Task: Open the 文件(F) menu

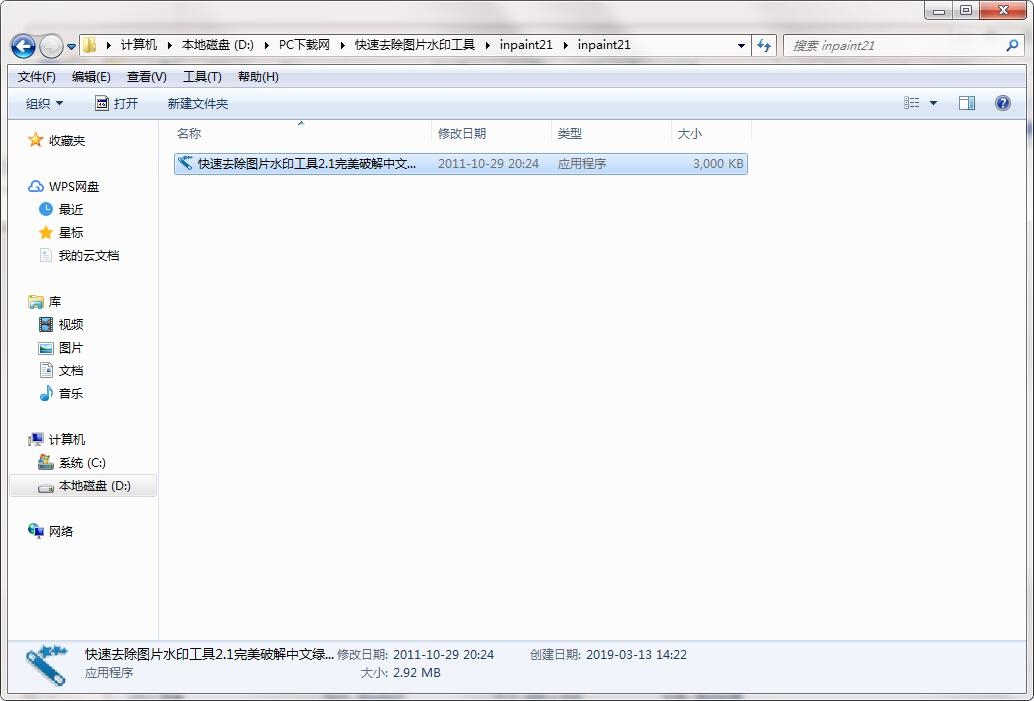Action: pos(36,76)
